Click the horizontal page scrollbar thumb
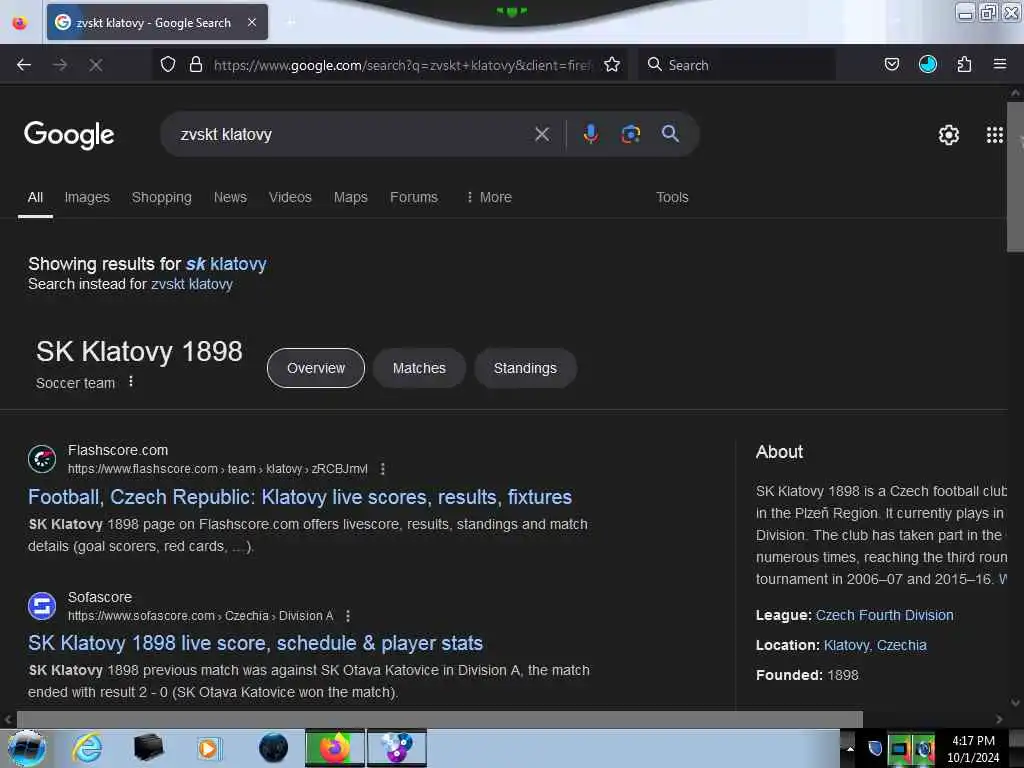This screenshot has height=768, width=1024. [x=440, y=720]
